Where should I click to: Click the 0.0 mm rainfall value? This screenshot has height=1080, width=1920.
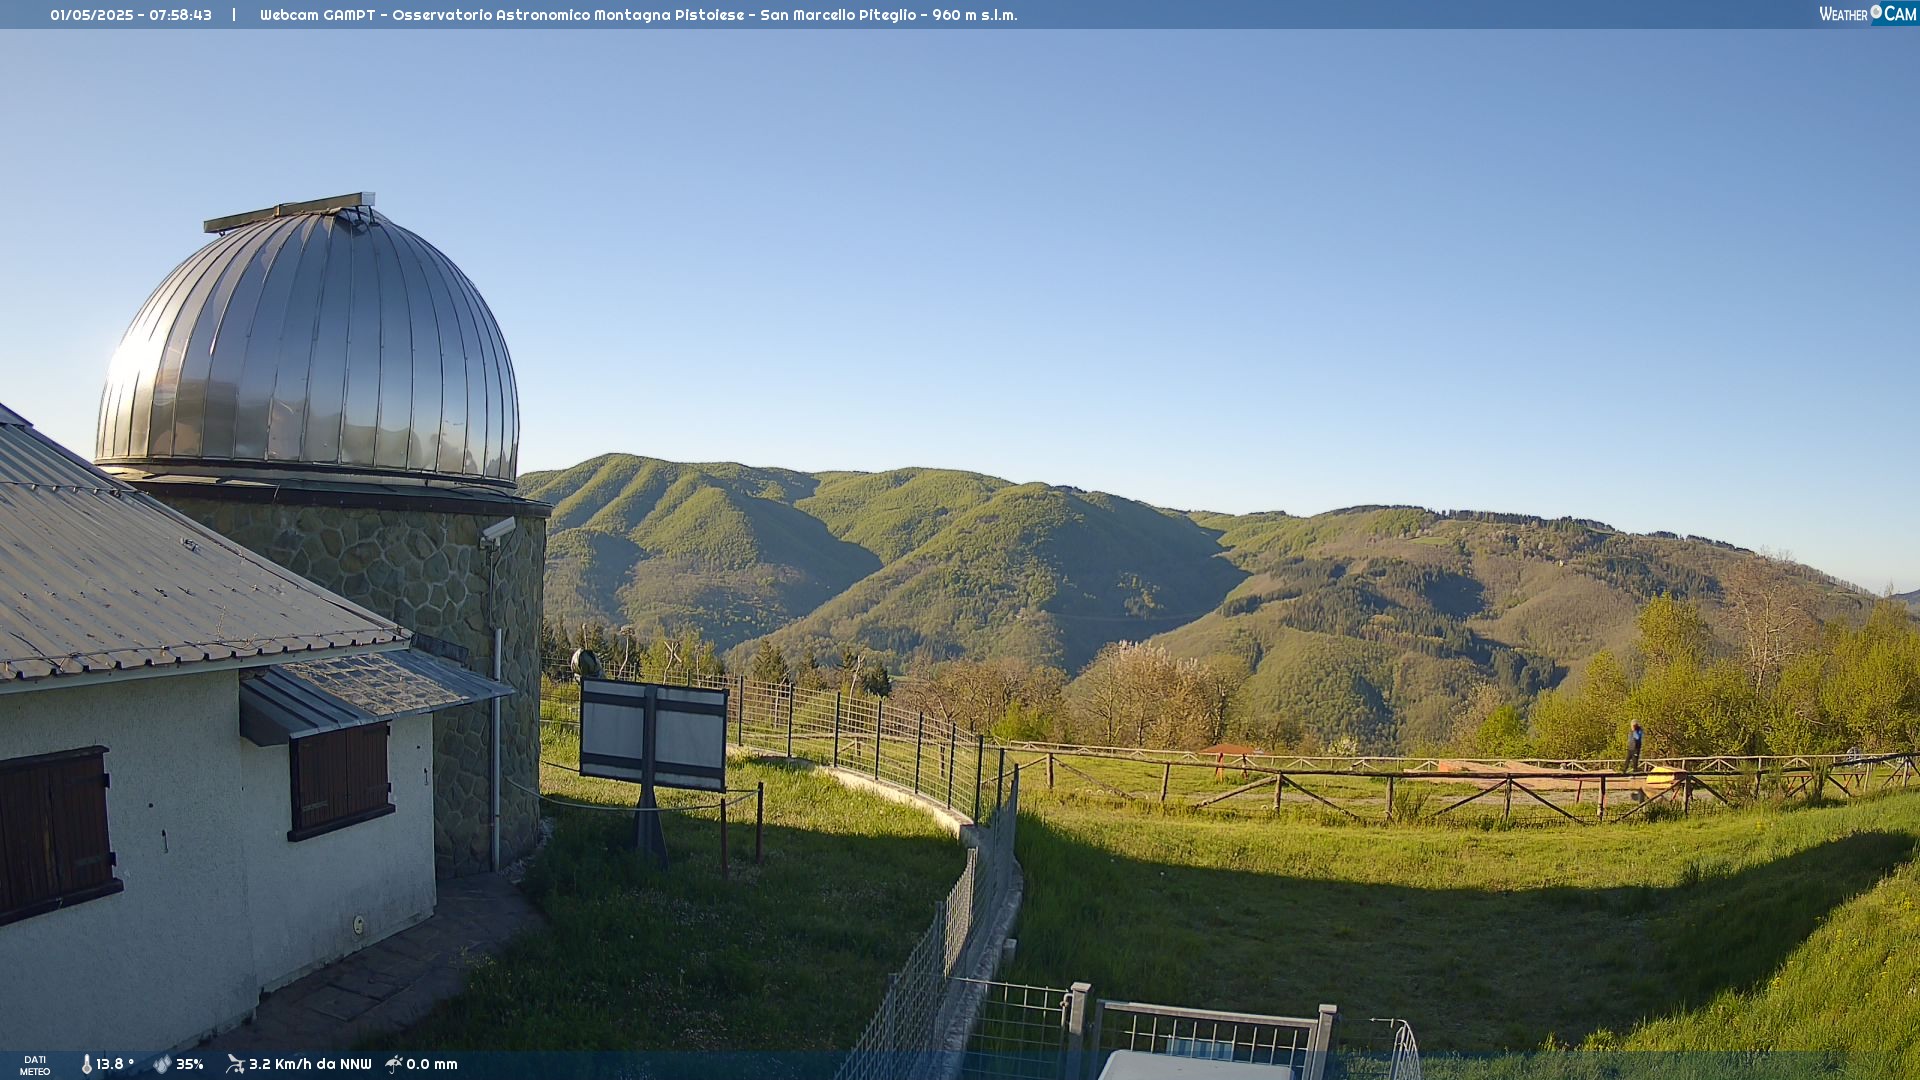pyautogui.click(x=432, y=1065)
